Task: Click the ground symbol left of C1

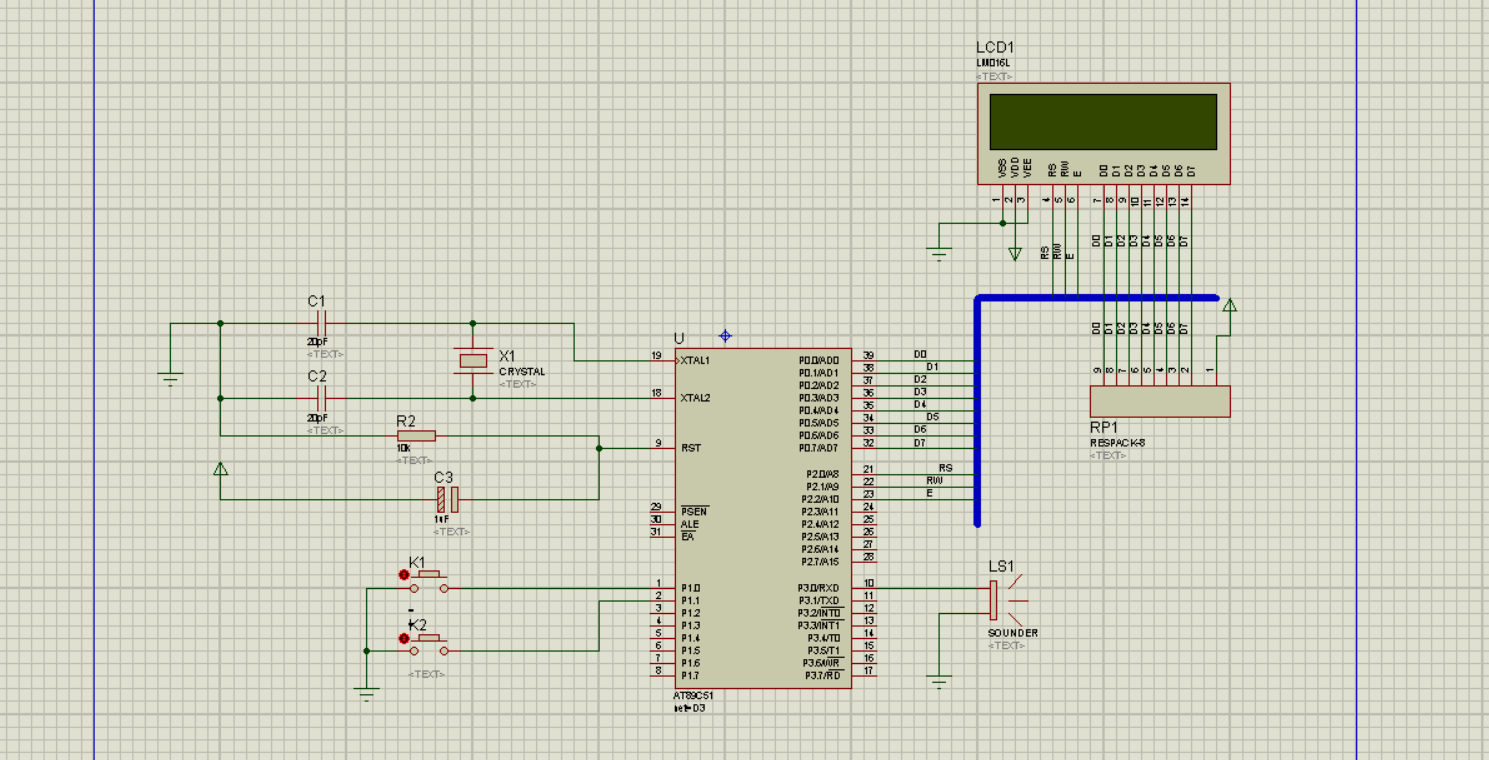Action: 170,378
